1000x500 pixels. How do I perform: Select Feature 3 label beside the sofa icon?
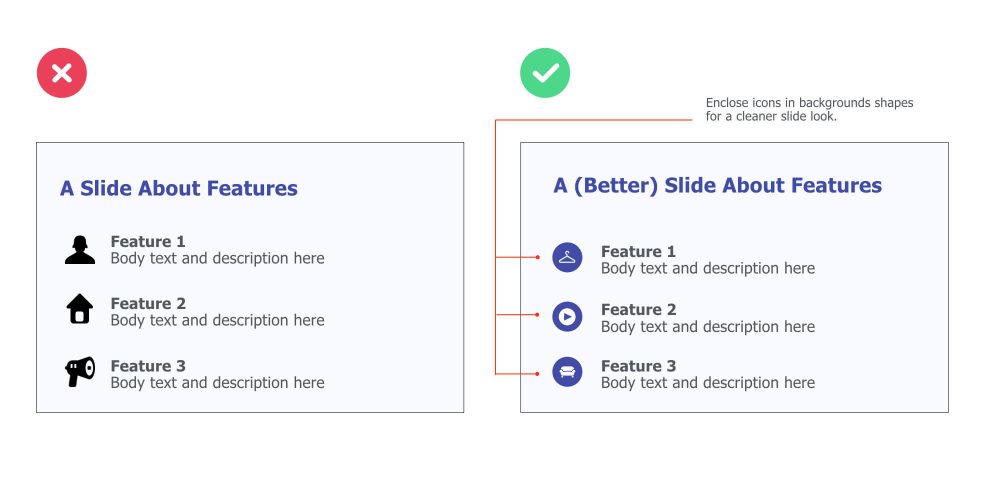click(x=638, y=366)
